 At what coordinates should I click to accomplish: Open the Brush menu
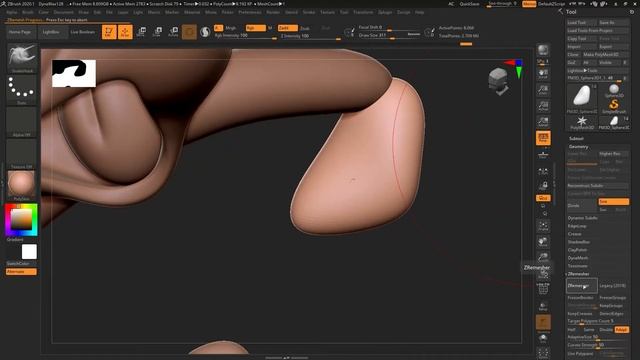(28, 12)
